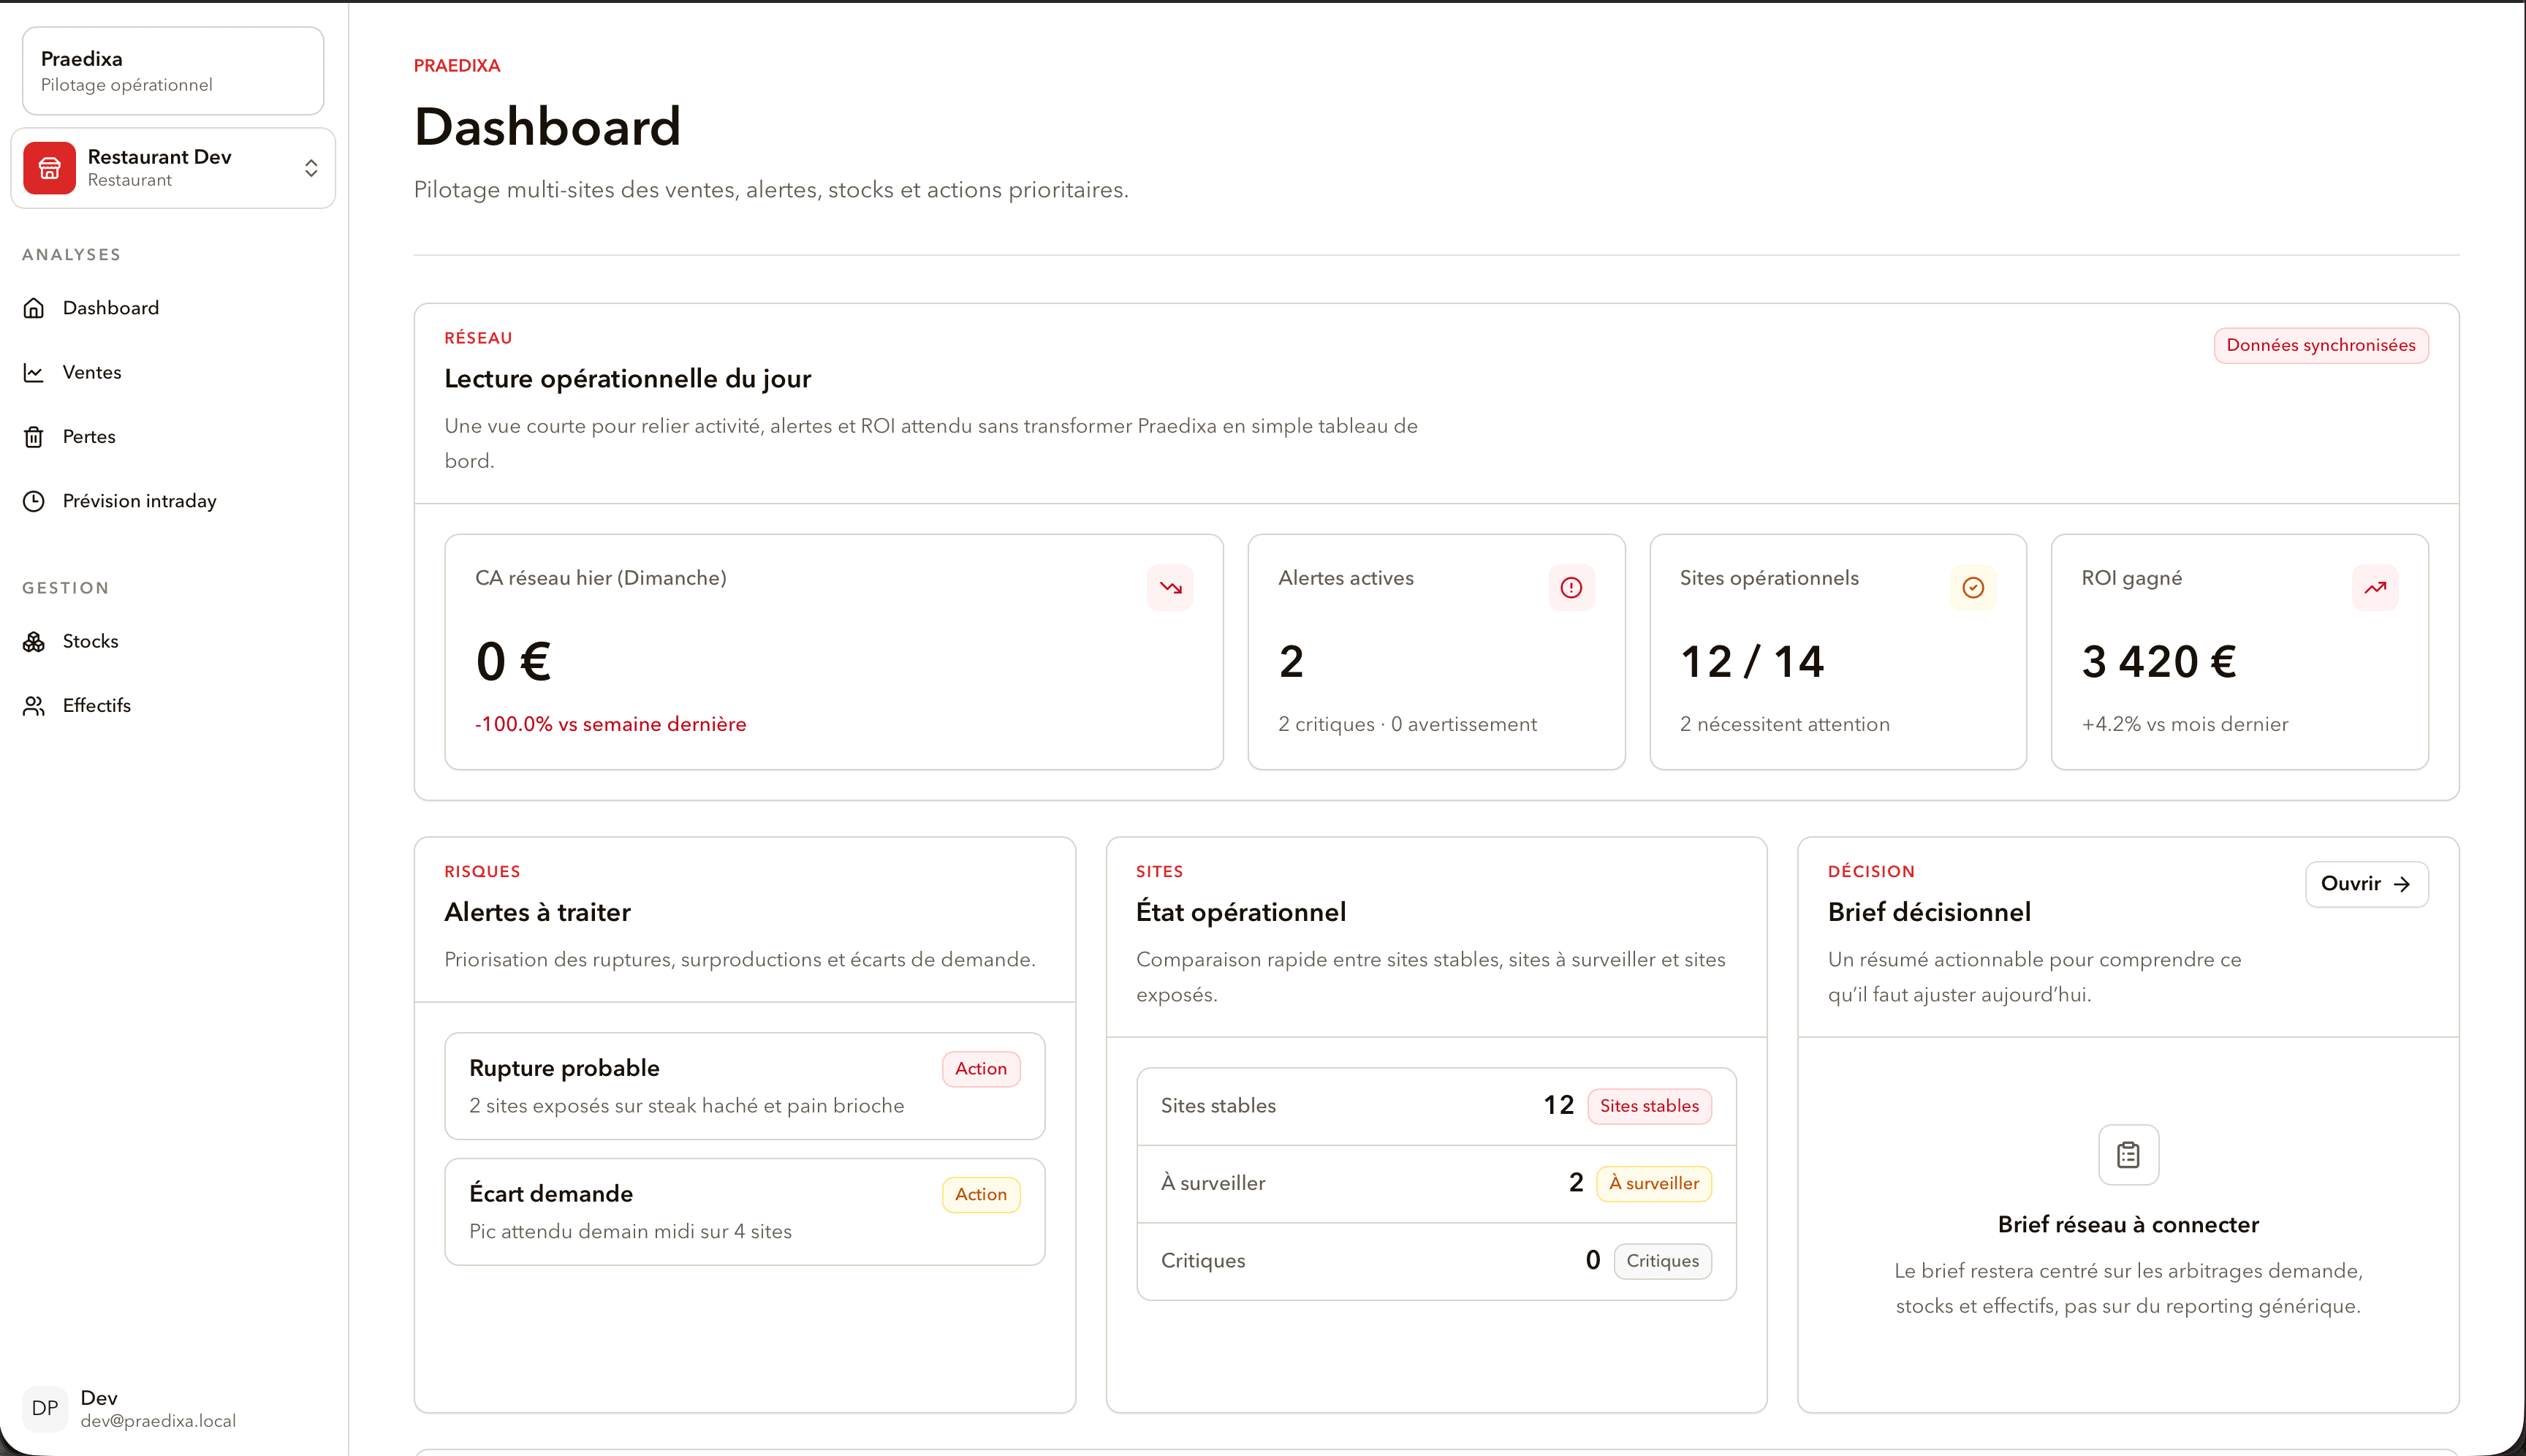The height and width of the screenshot is (1456, 2526).
Task: Click the alert circle icon in Alertes actives
Action: [1571, 587]
